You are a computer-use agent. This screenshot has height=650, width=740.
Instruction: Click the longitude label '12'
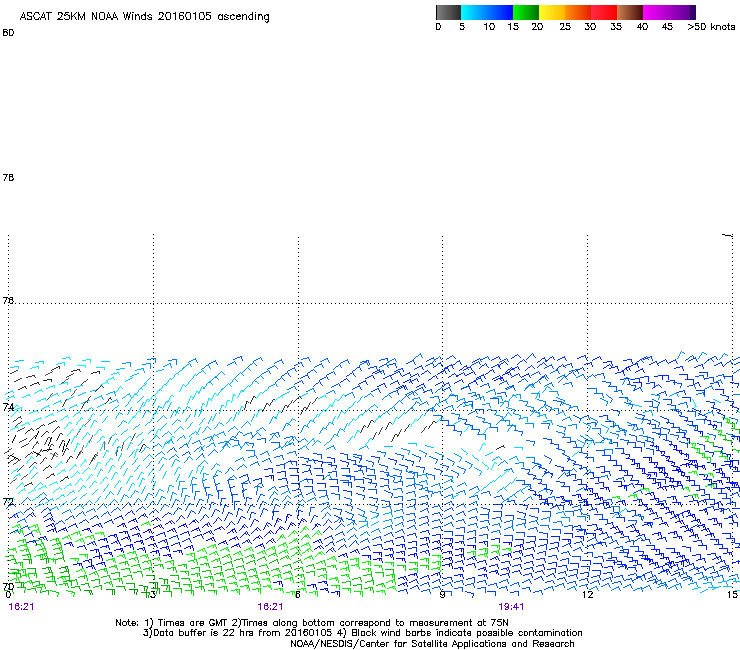[x=587, y=595]
